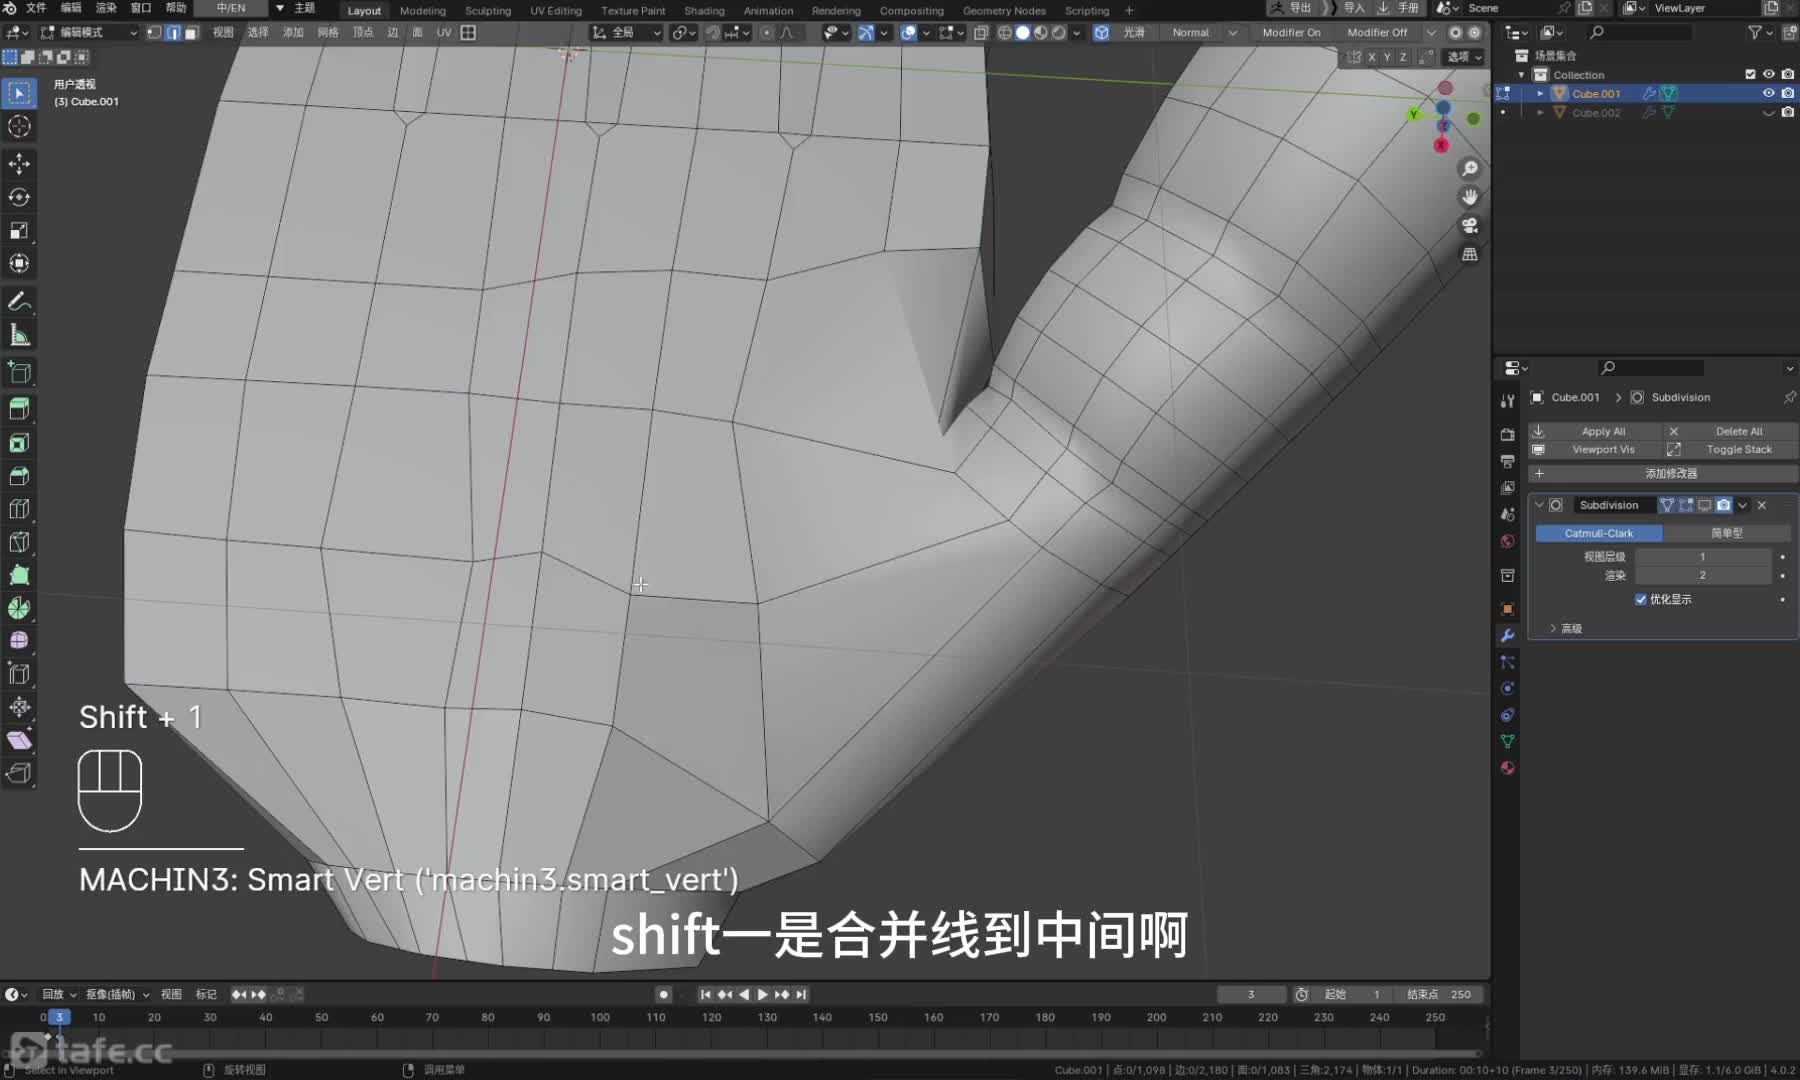Open the Material properties tab
1800x1080 pixels.
1507,768
